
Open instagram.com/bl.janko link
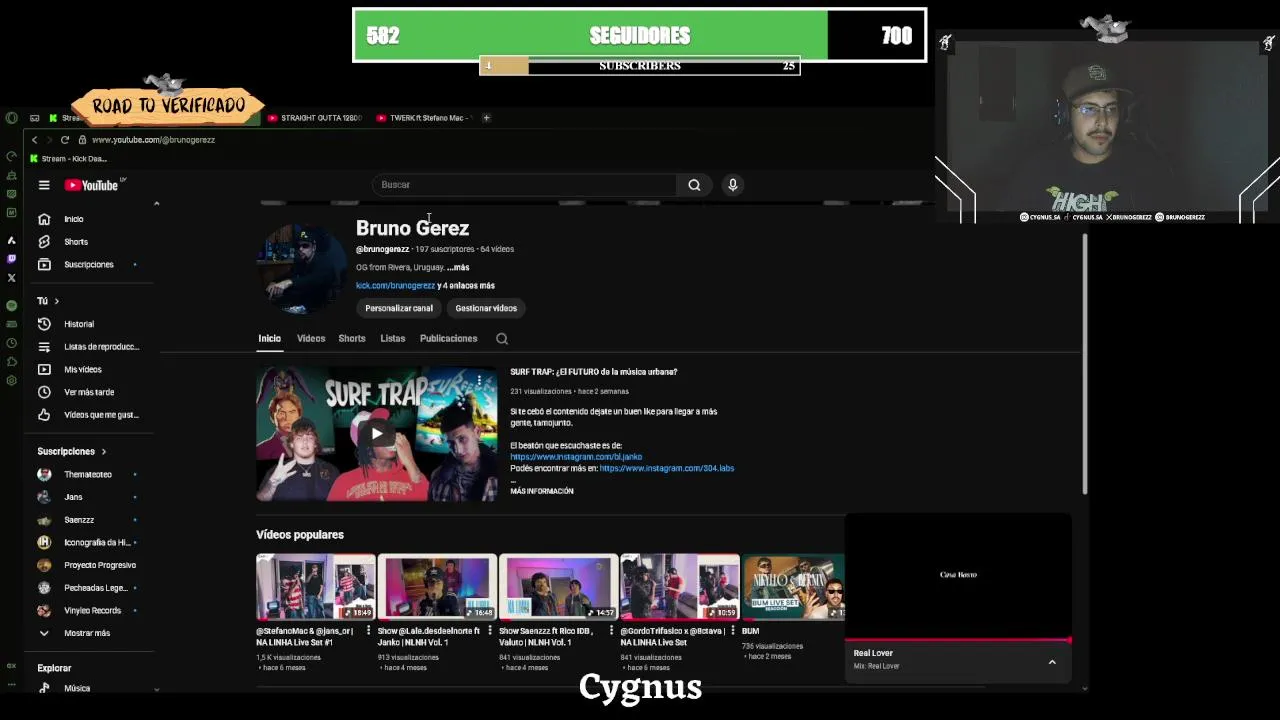(x=576, y=457)
